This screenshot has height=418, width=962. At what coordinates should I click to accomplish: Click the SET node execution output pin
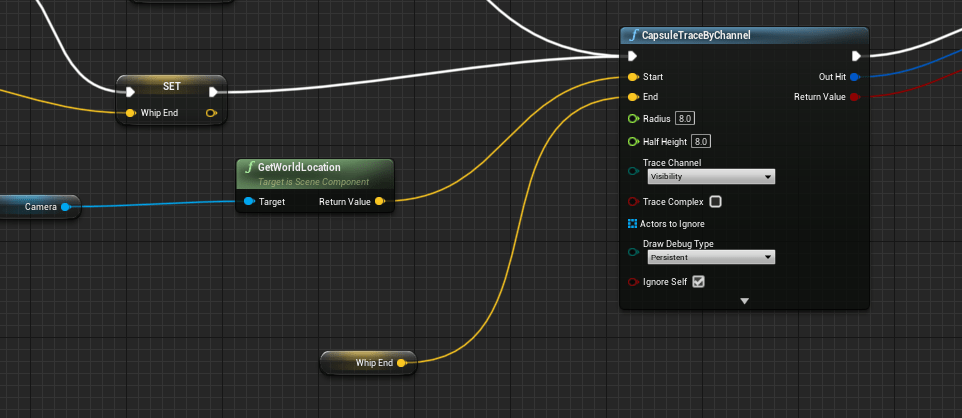point(214,92)
